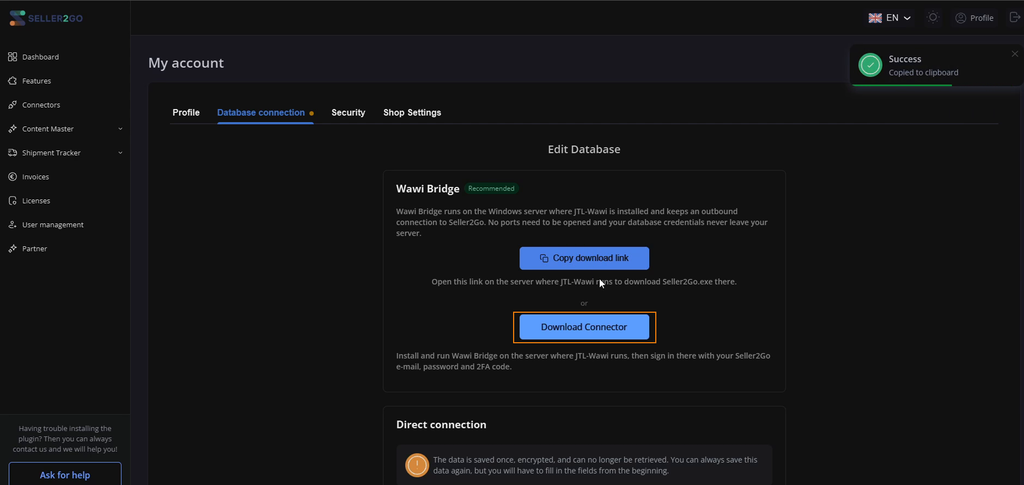
Task: Open the EN language dropdown
Action: pyautogui.click(x=889, y=18)
